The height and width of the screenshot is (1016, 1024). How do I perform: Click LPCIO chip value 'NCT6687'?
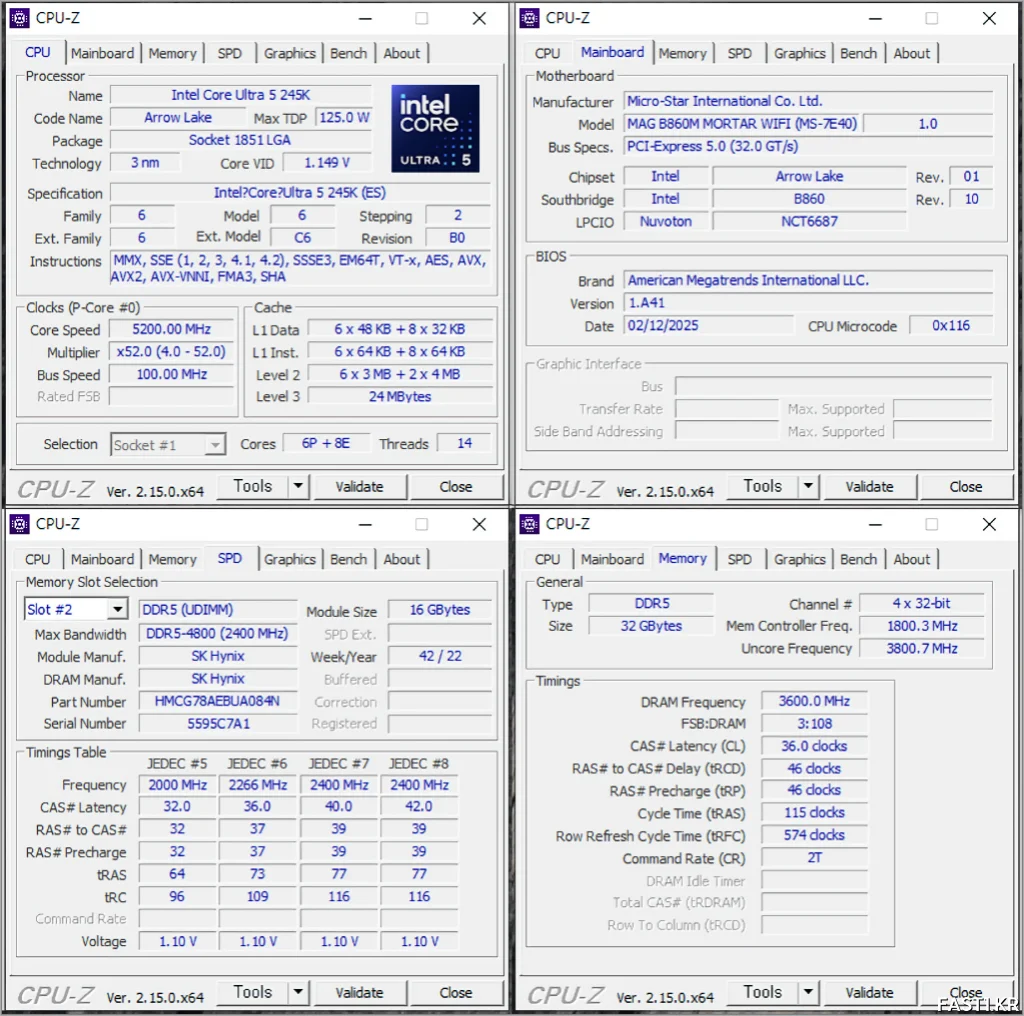809,221
